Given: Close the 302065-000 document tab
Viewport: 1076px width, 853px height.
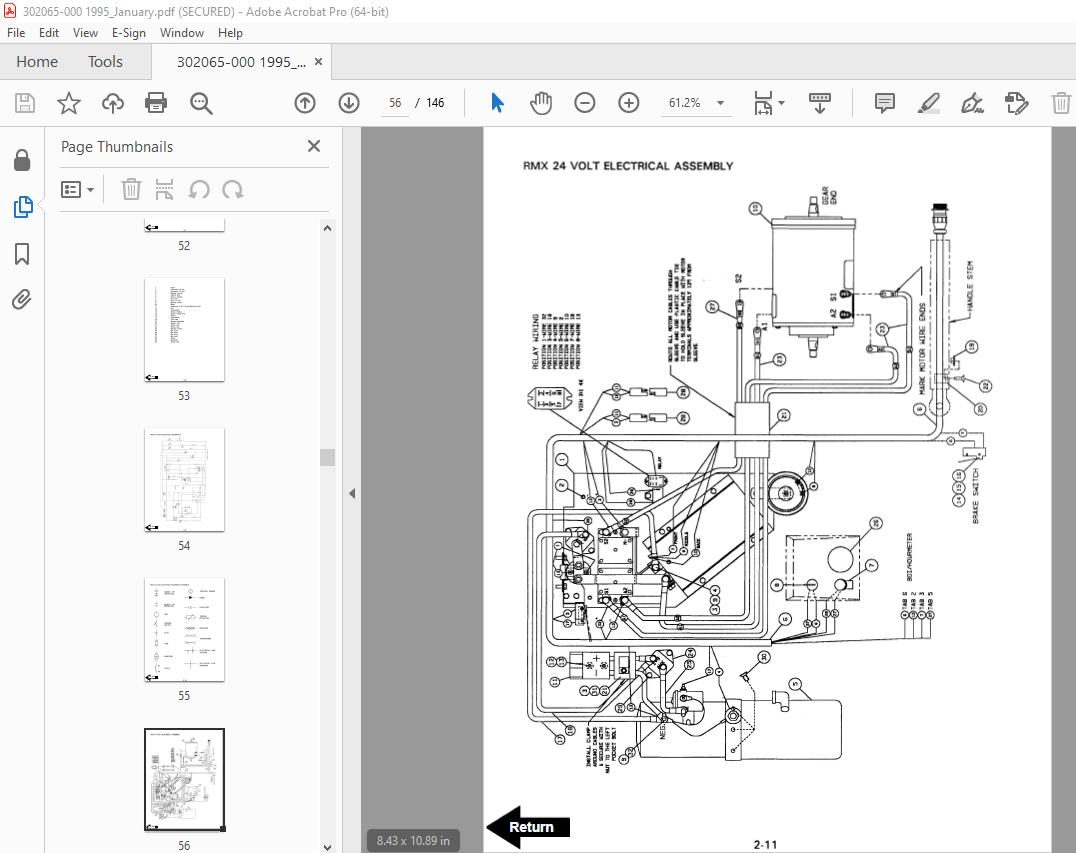Looking at the screenshot, I should (318, 62).
